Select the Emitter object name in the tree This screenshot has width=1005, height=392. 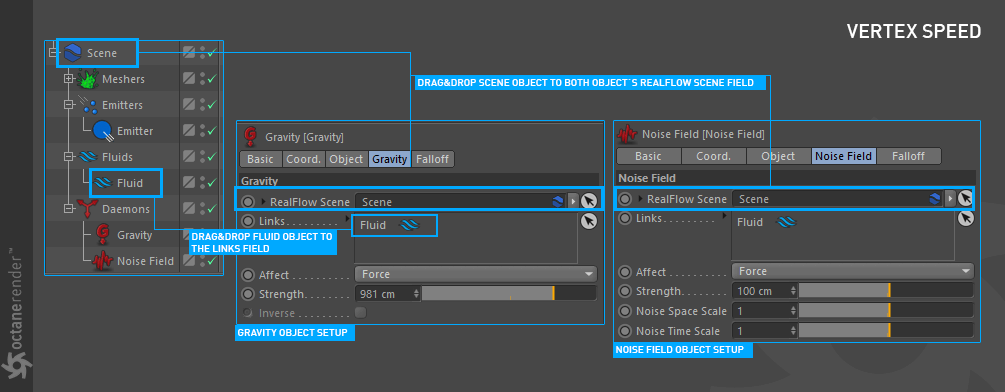coord(135,131)
